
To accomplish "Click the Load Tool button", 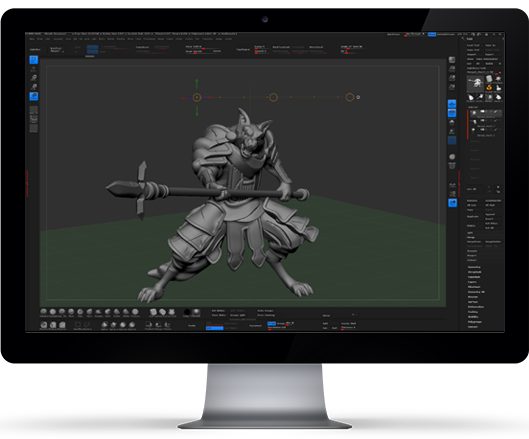I will coord(473,45).
